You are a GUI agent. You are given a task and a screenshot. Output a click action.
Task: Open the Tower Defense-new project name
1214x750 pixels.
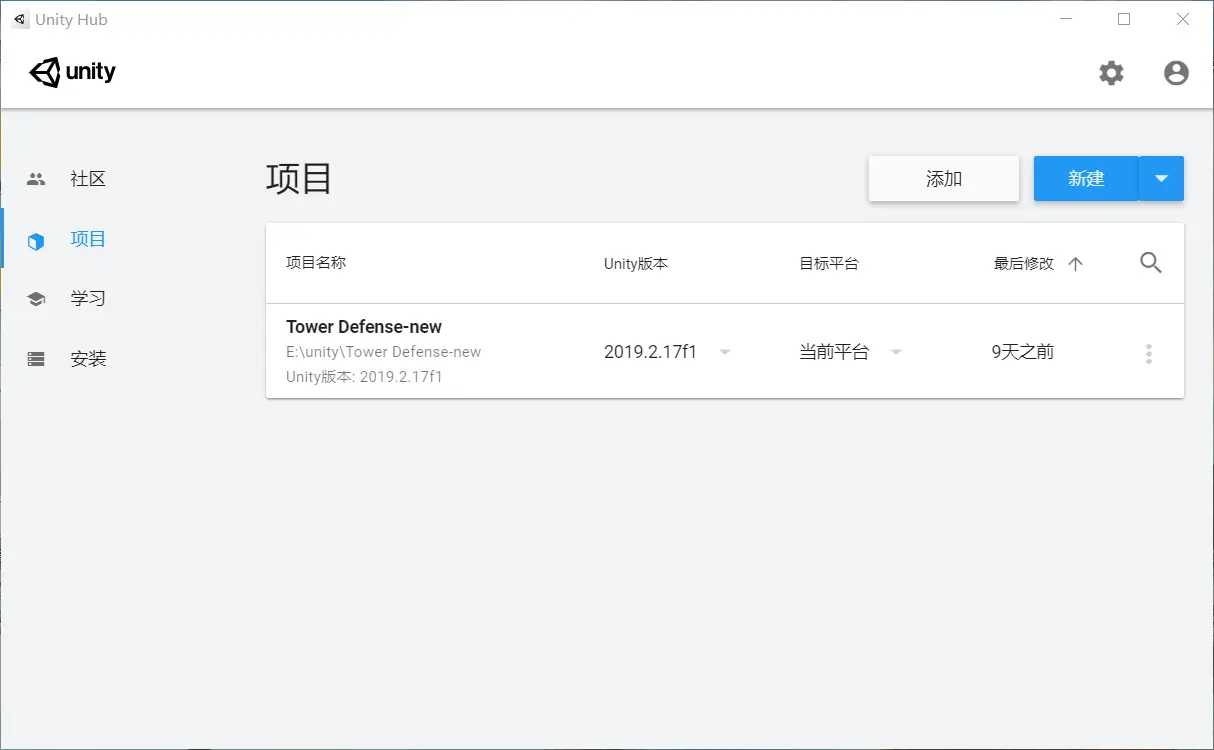[x=364, y=327]
